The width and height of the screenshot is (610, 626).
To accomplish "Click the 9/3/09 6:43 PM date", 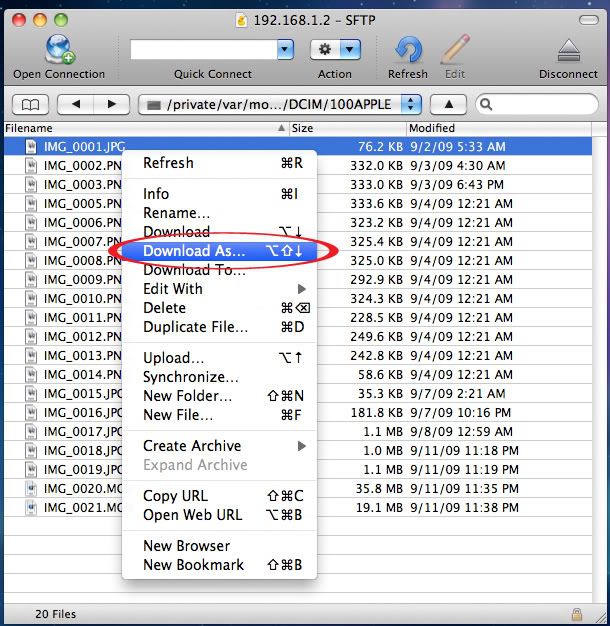I will (457, 184).
